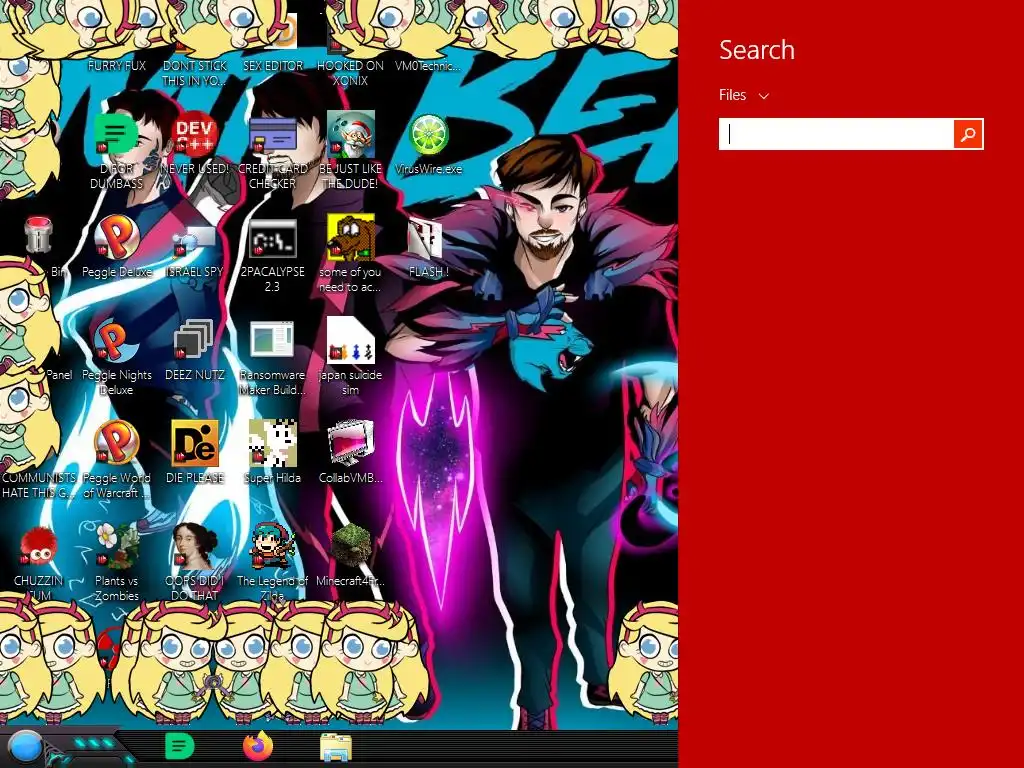The image size is (1024, 768).
Task: Open the Recycle Bin icon
Action: (39, 235)
